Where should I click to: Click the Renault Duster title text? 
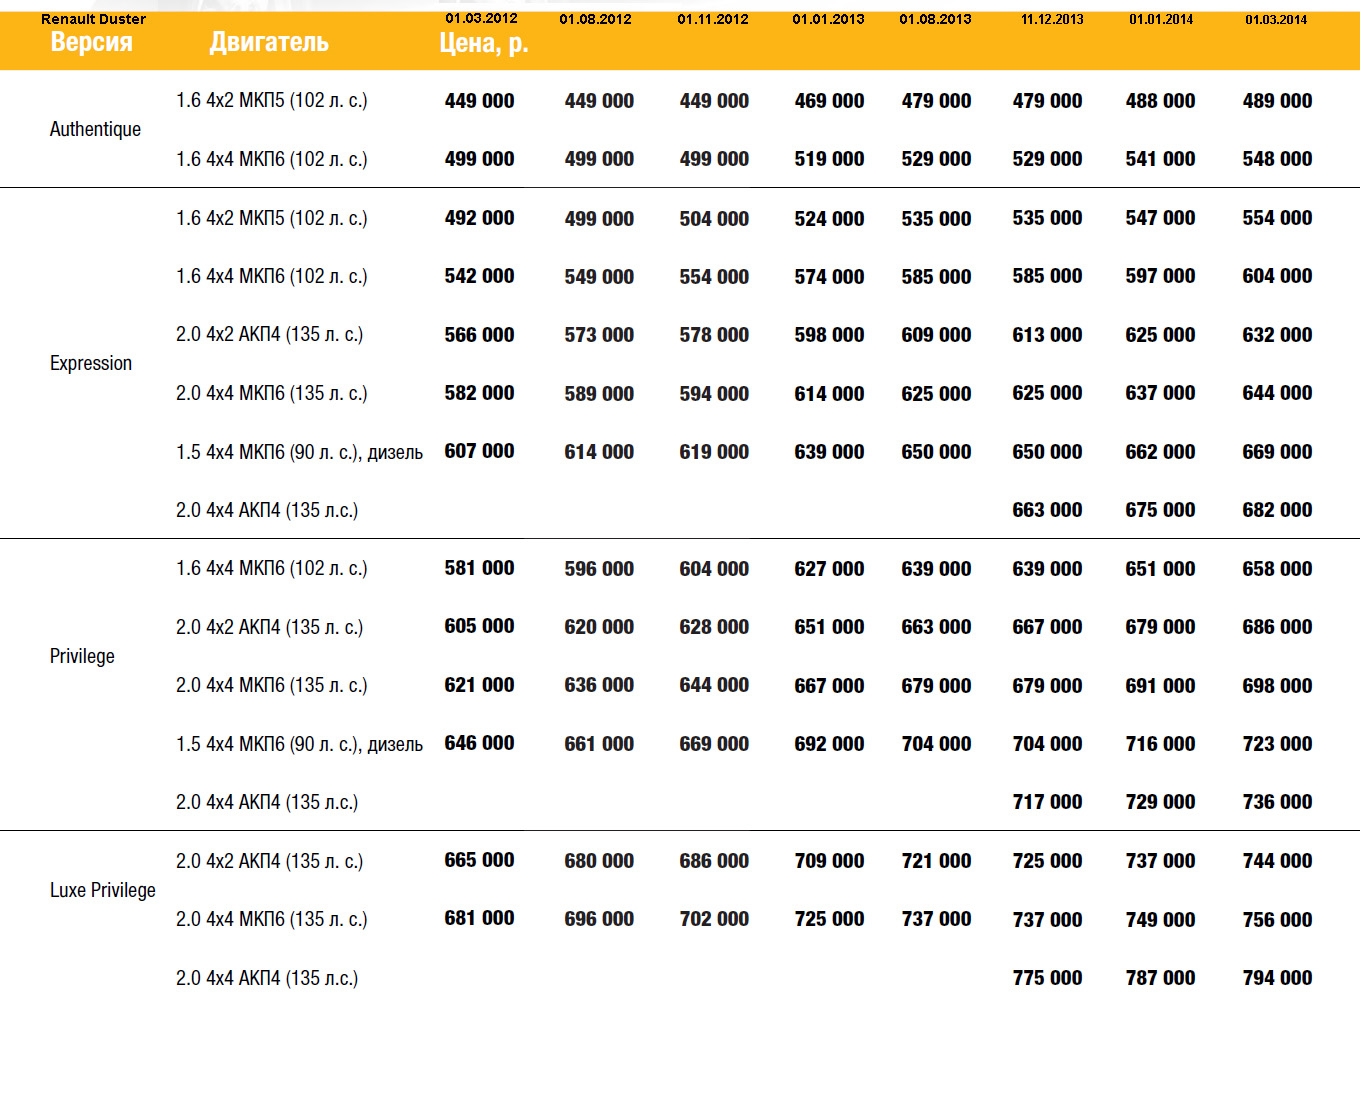(x=93, y=19)
